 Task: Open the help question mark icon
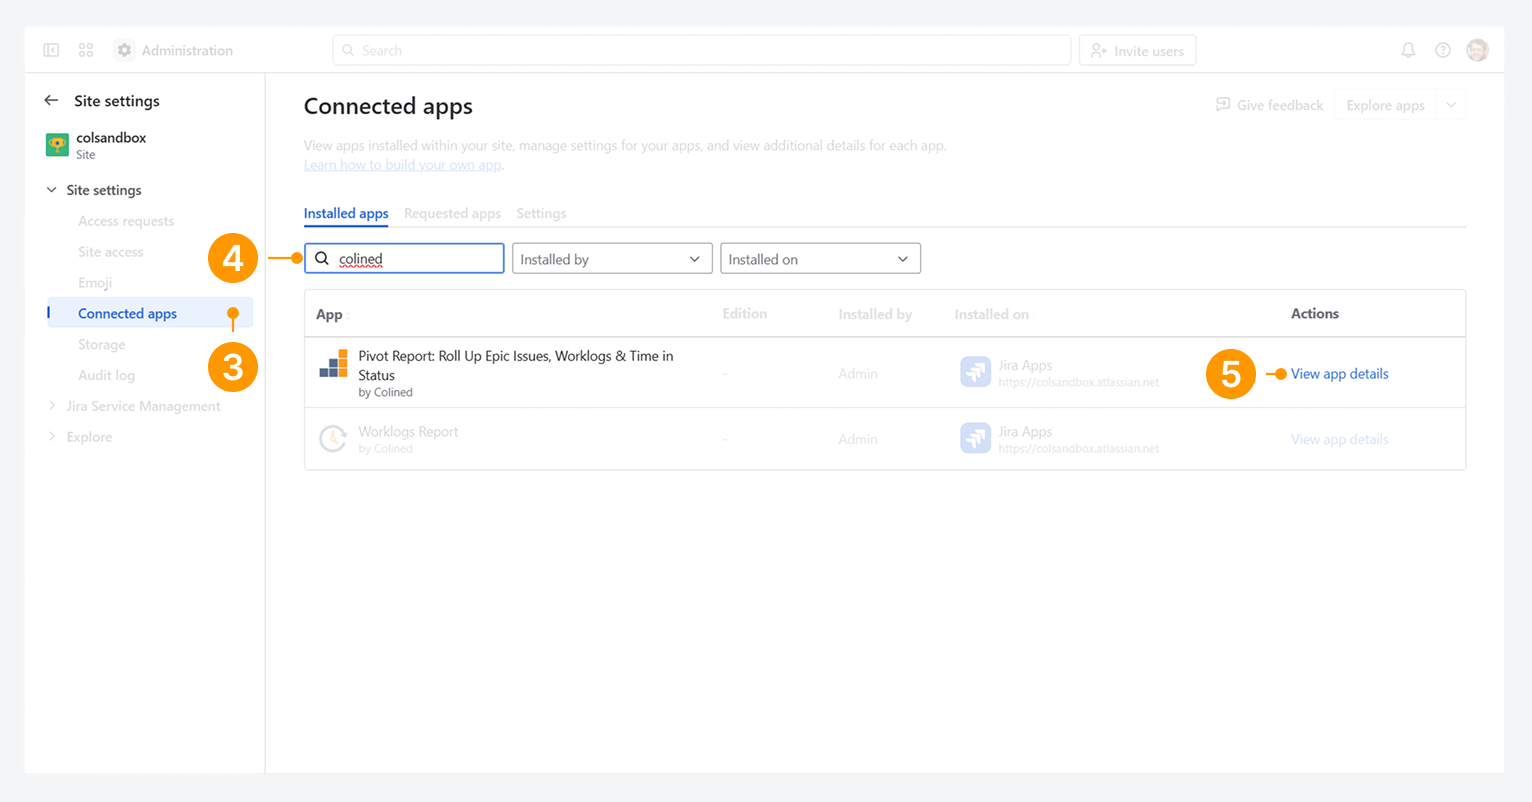click(1443, 50)
